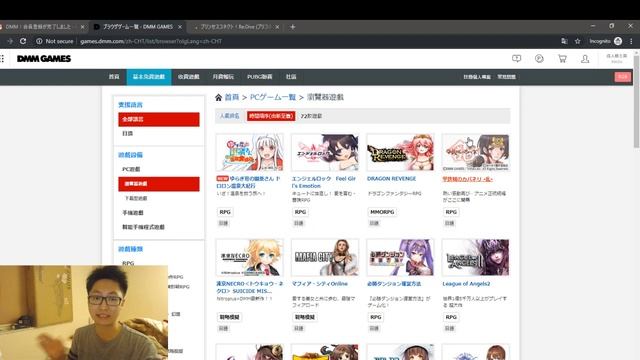Open the 東京NECRO game thumbnail
This screenshot has height=360, width=640.
pyautogui.click(x=250, y=258)
